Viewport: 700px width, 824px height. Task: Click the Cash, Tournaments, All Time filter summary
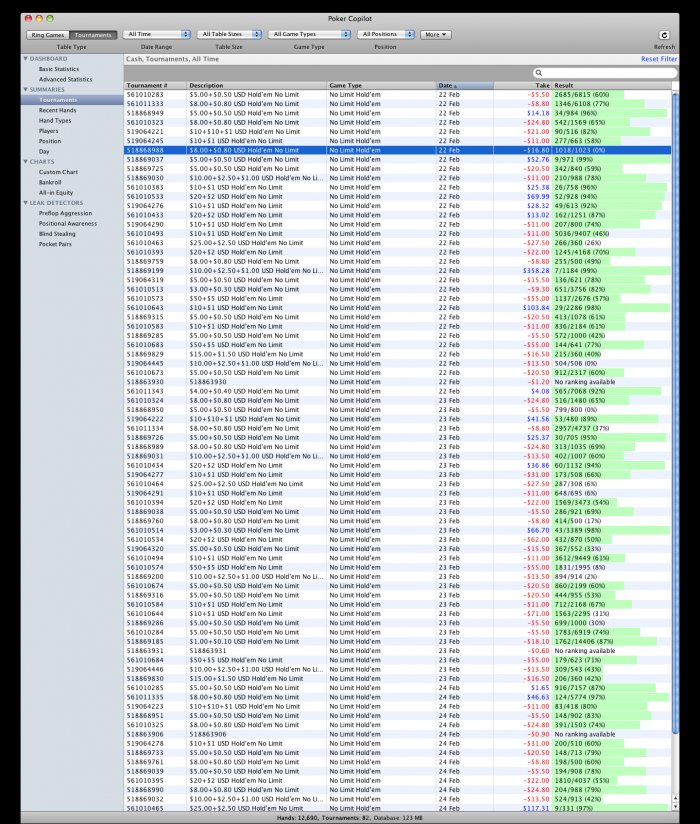(172, 59)
